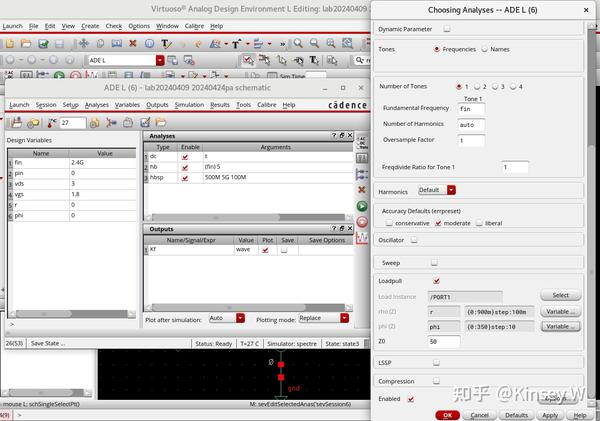Check the liberal accuracy option
The width and height of the screenshot is (600, 421).
479,223
